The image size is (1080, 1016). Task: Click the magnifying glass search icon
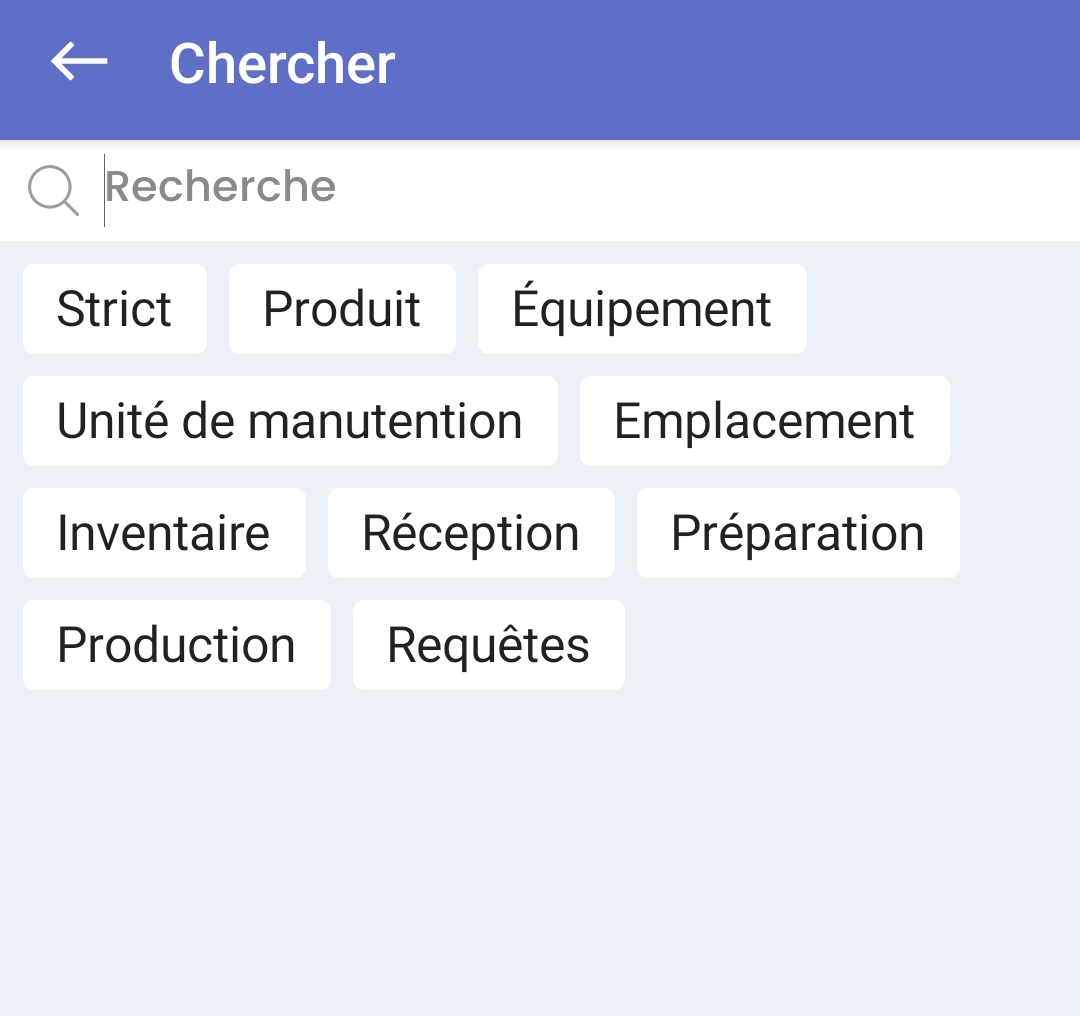[52, 190]
